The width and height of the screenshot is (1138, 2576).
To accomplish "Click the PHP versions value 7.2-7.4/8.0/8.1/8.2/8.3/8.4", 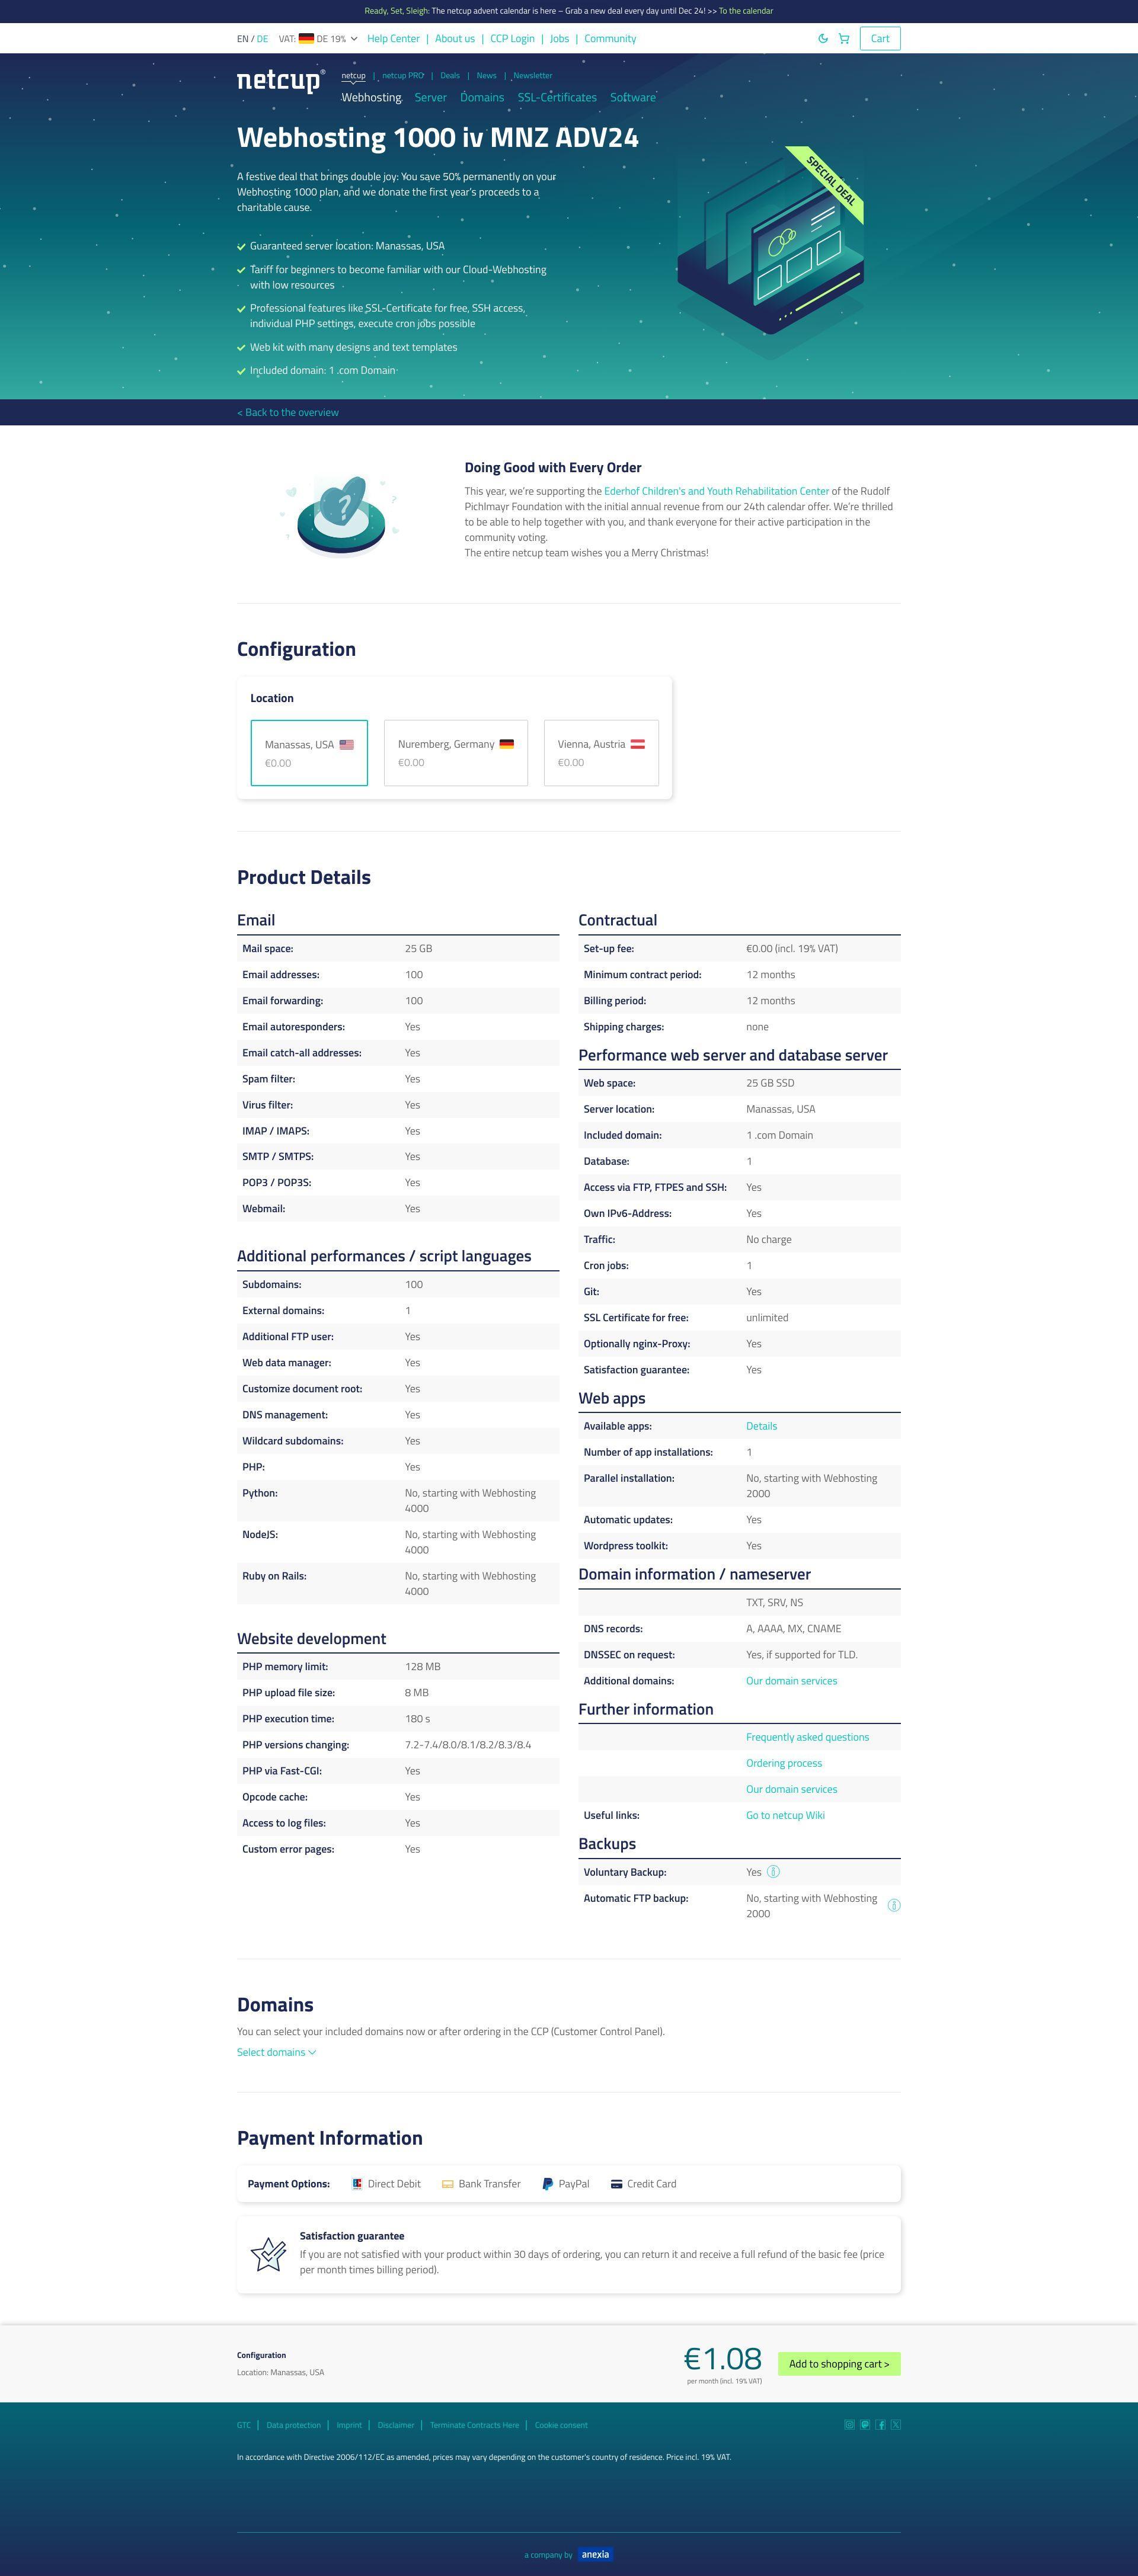I will pos(468,1745).
